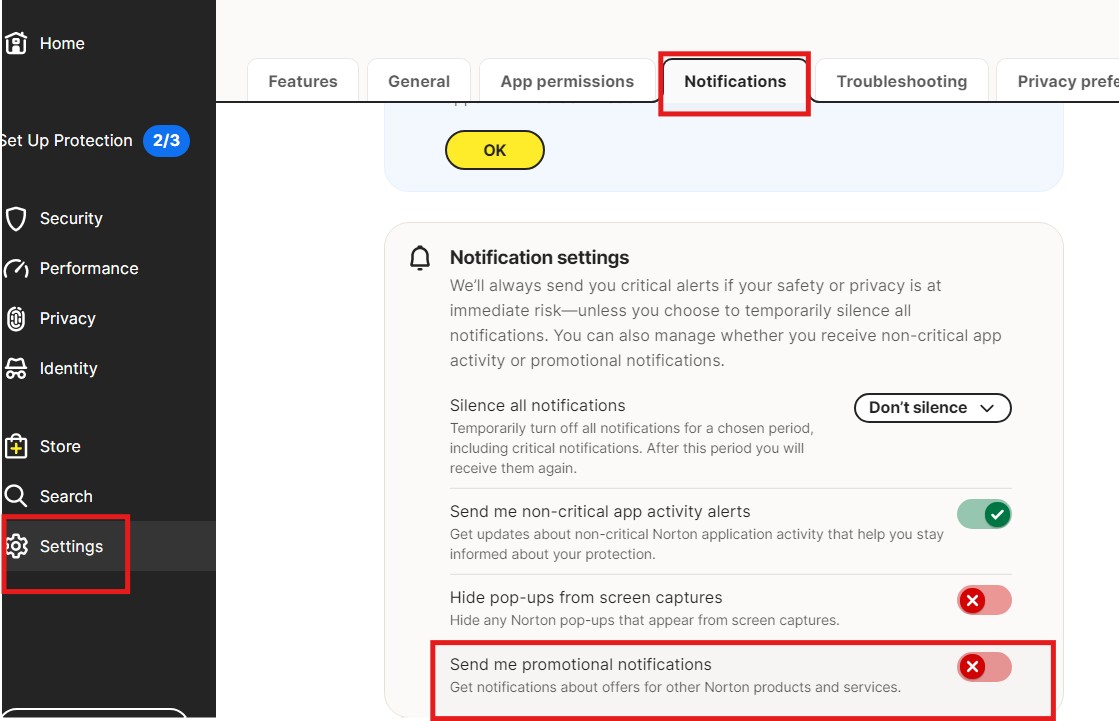1119x721 pixels.
Task: Turn on promotional notifications toggle
Action: coord(984,667)
